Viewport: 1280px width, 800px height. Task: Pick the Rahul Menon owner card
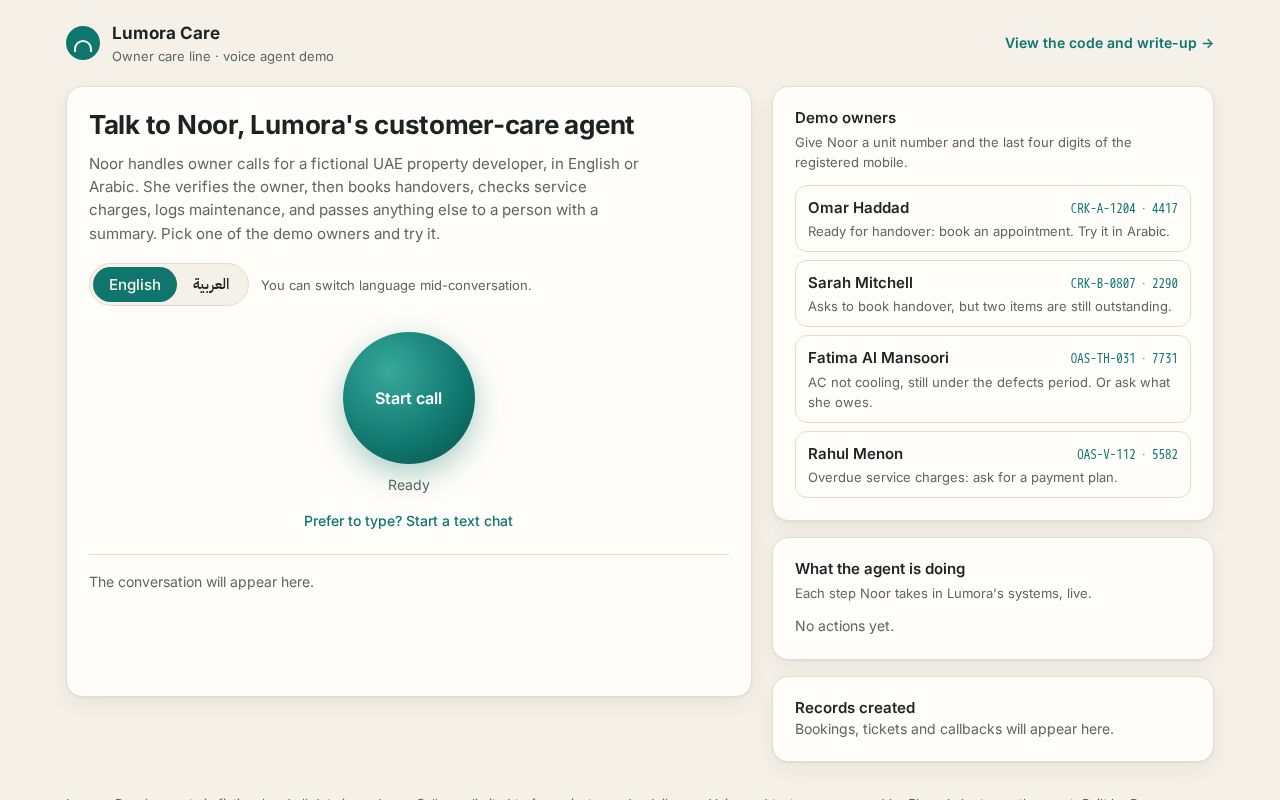coord(993,464)
